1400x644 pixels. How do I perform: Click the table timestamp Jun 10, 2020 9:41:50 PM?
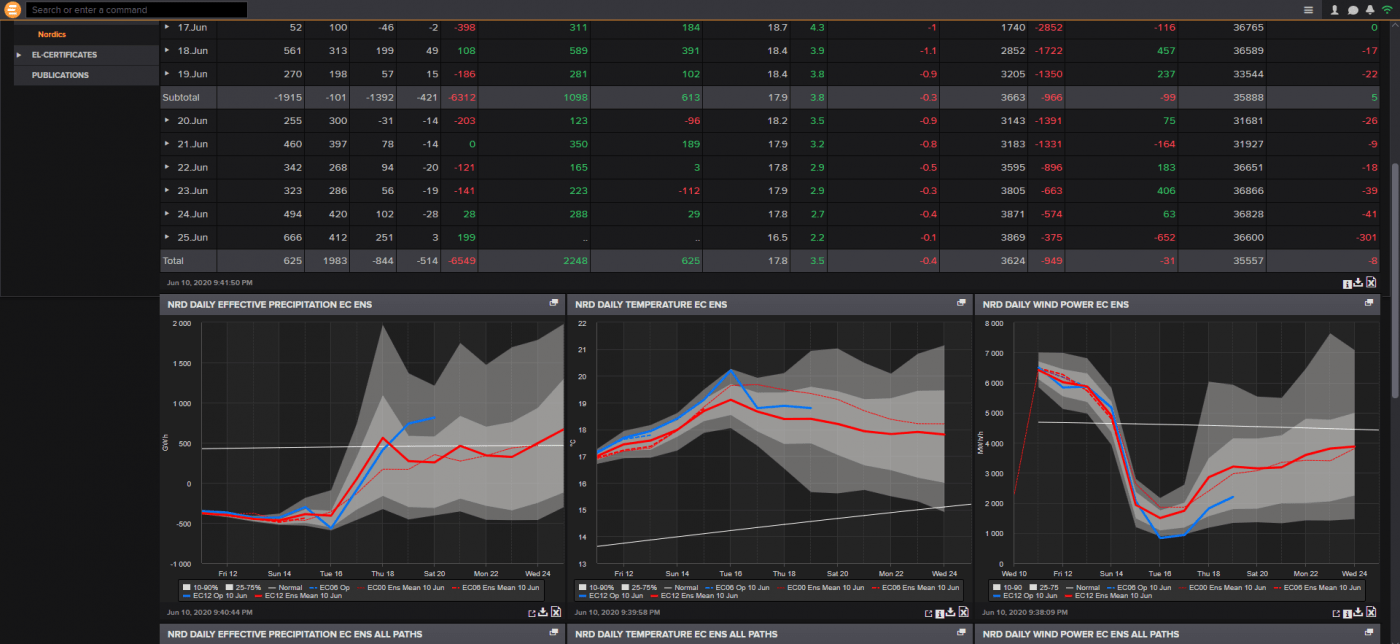point(209,283)
